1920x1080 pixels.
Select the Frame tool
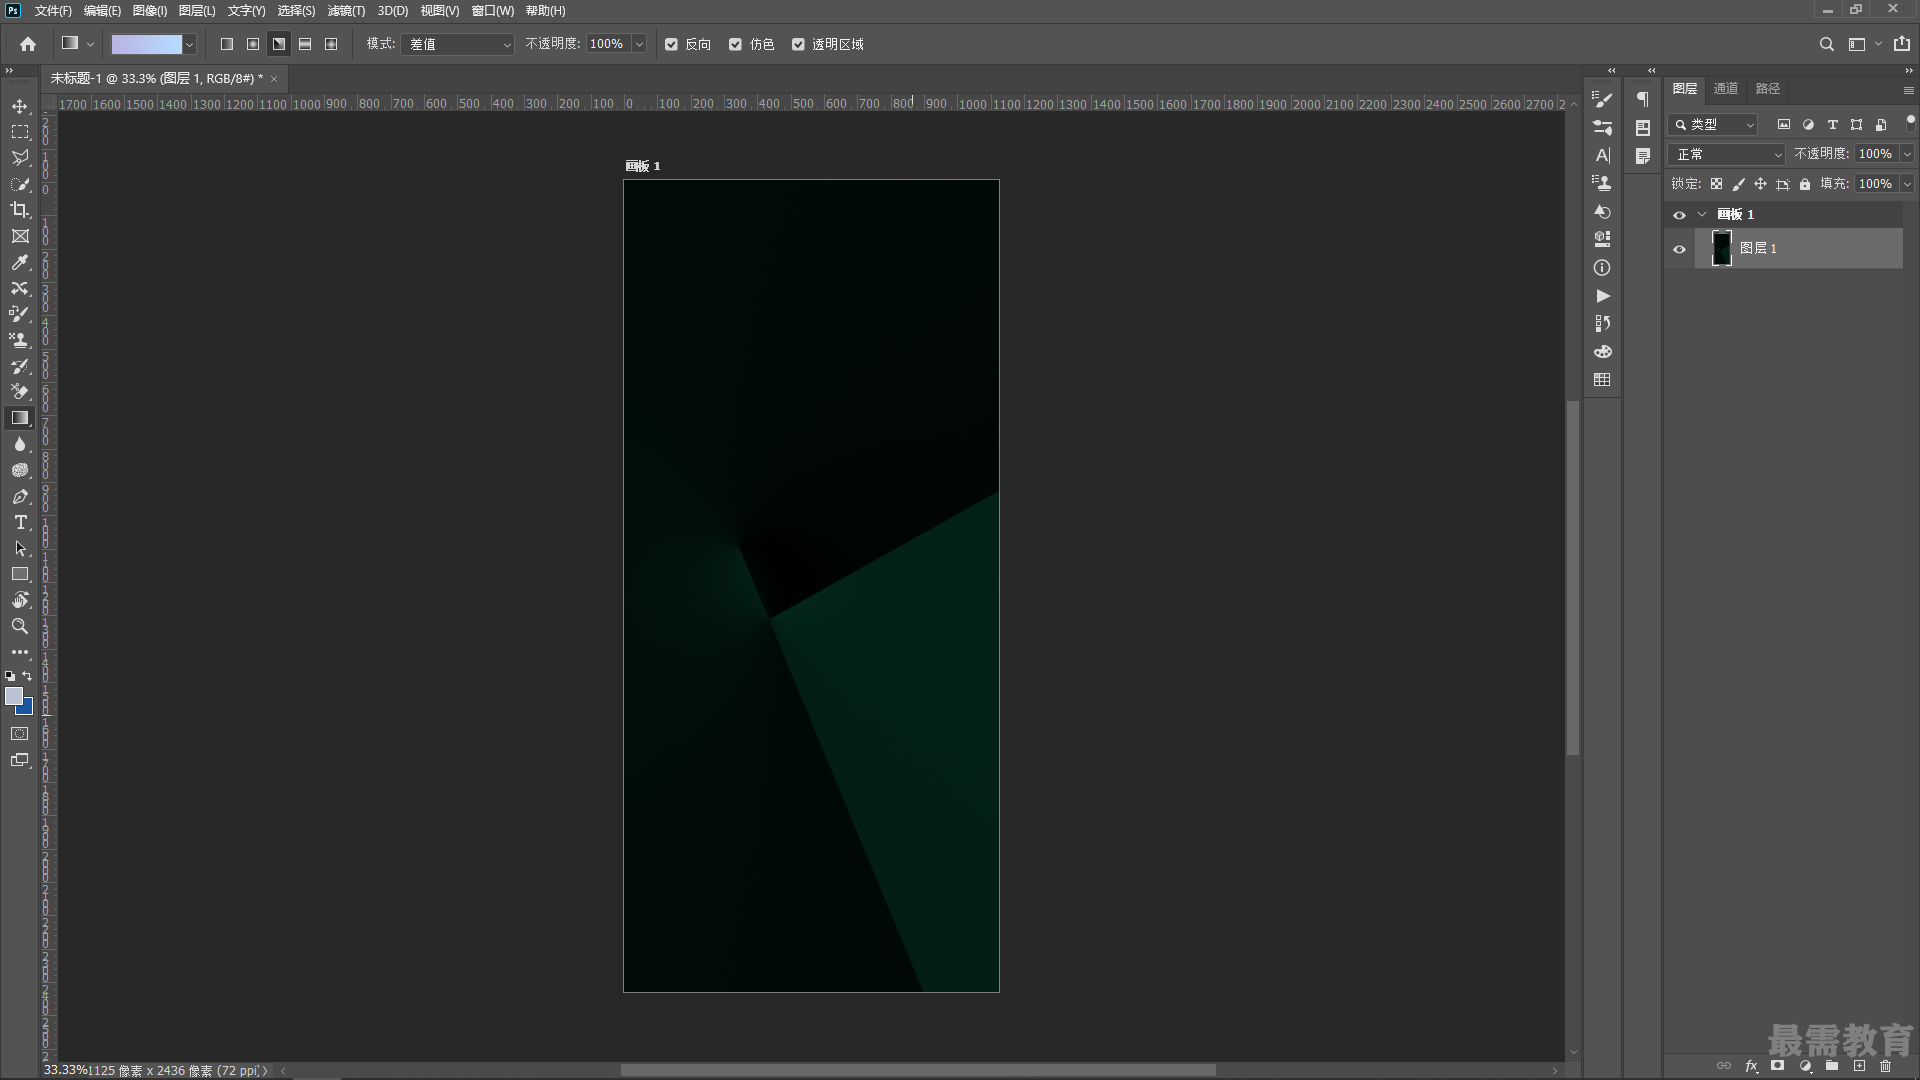click(x=20, y=236)
